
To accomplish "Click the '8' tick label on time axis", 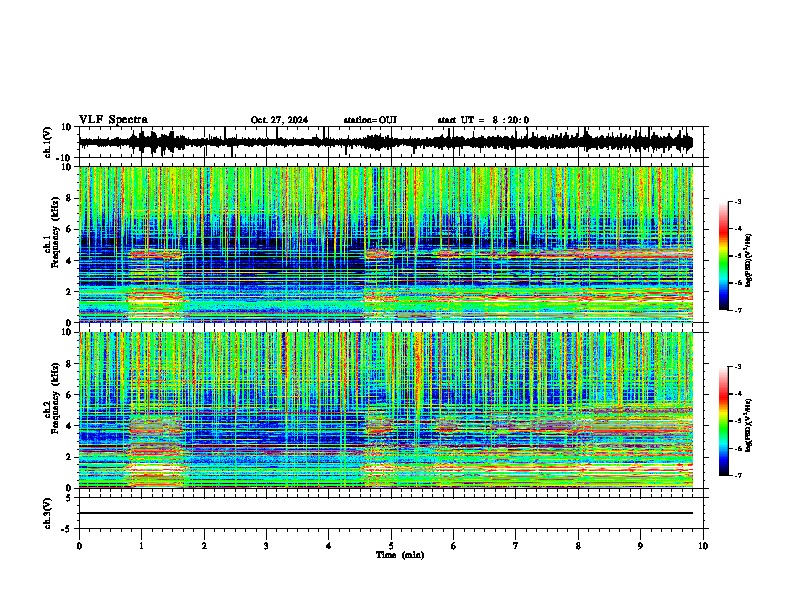I will pyautogui.click(x=578, y=546).
